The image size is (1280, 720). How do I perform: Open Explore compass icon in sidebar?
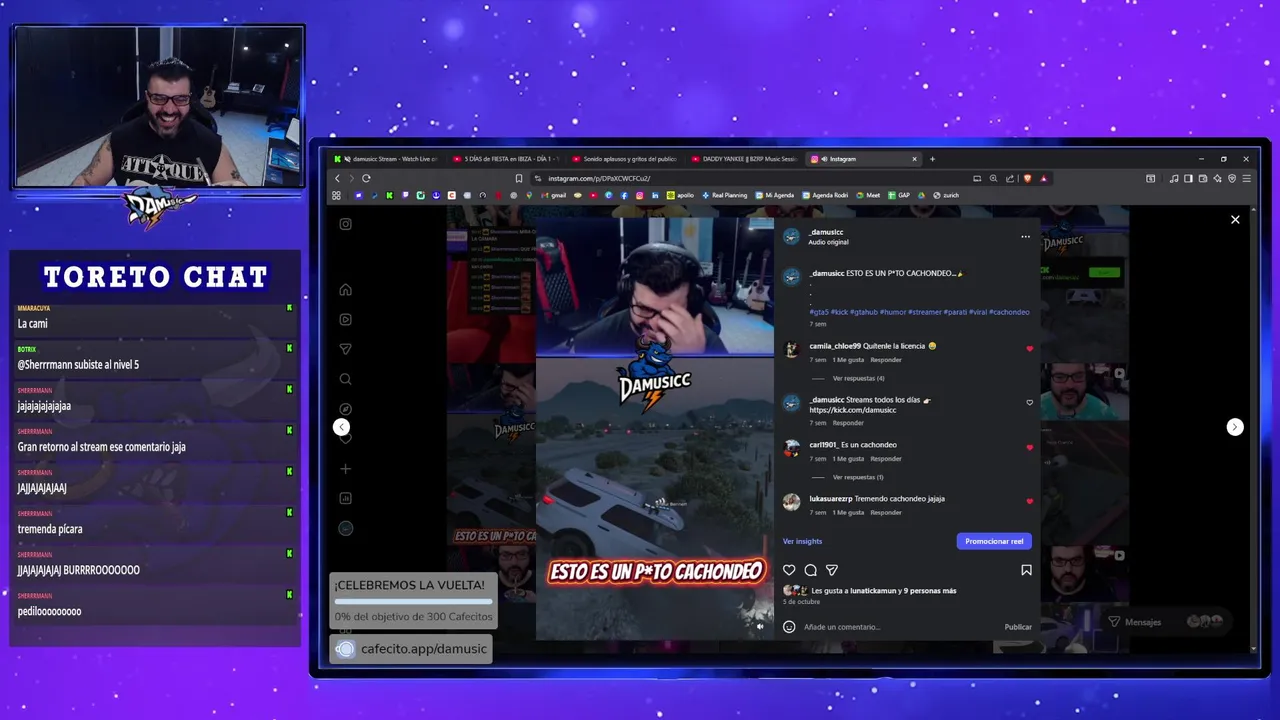pyautogui.click(x=345, y=409)
